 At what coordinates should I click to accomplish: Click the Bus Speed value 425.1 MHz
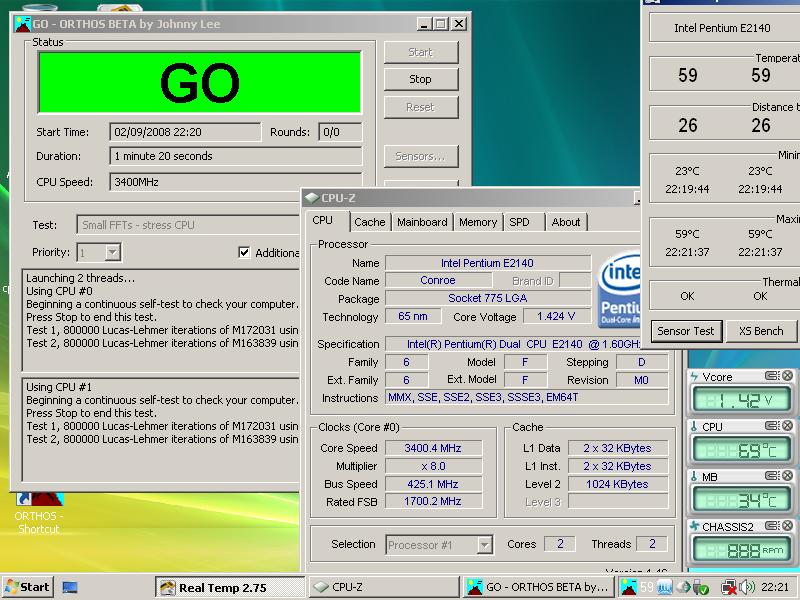433,484
